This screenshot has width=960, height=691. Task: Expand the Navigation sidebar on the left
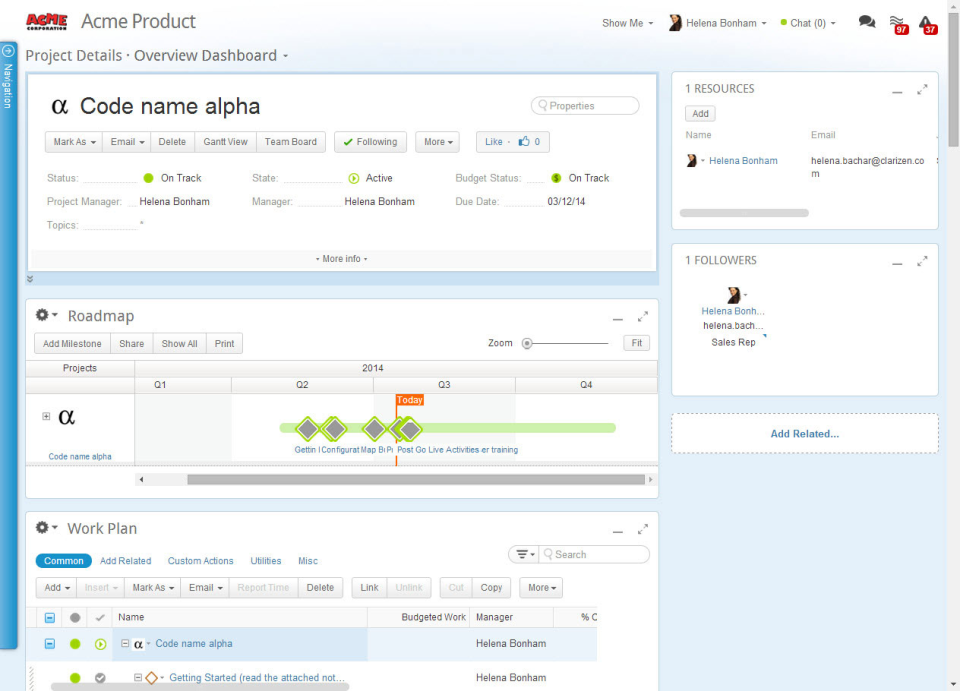9,48
